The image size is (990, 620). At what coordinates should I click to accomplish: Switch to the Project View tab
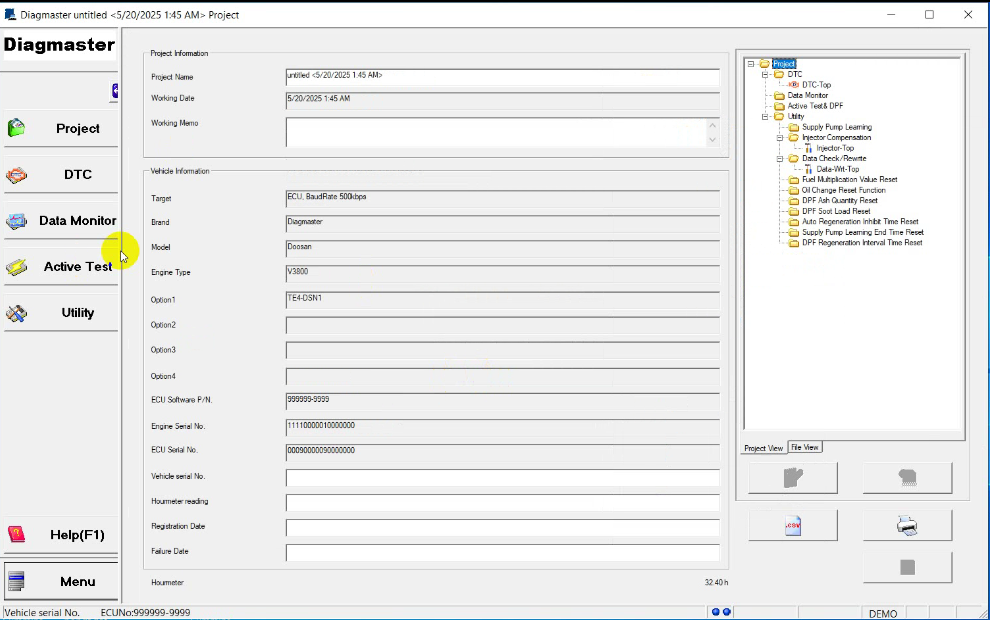click(764, 448)
